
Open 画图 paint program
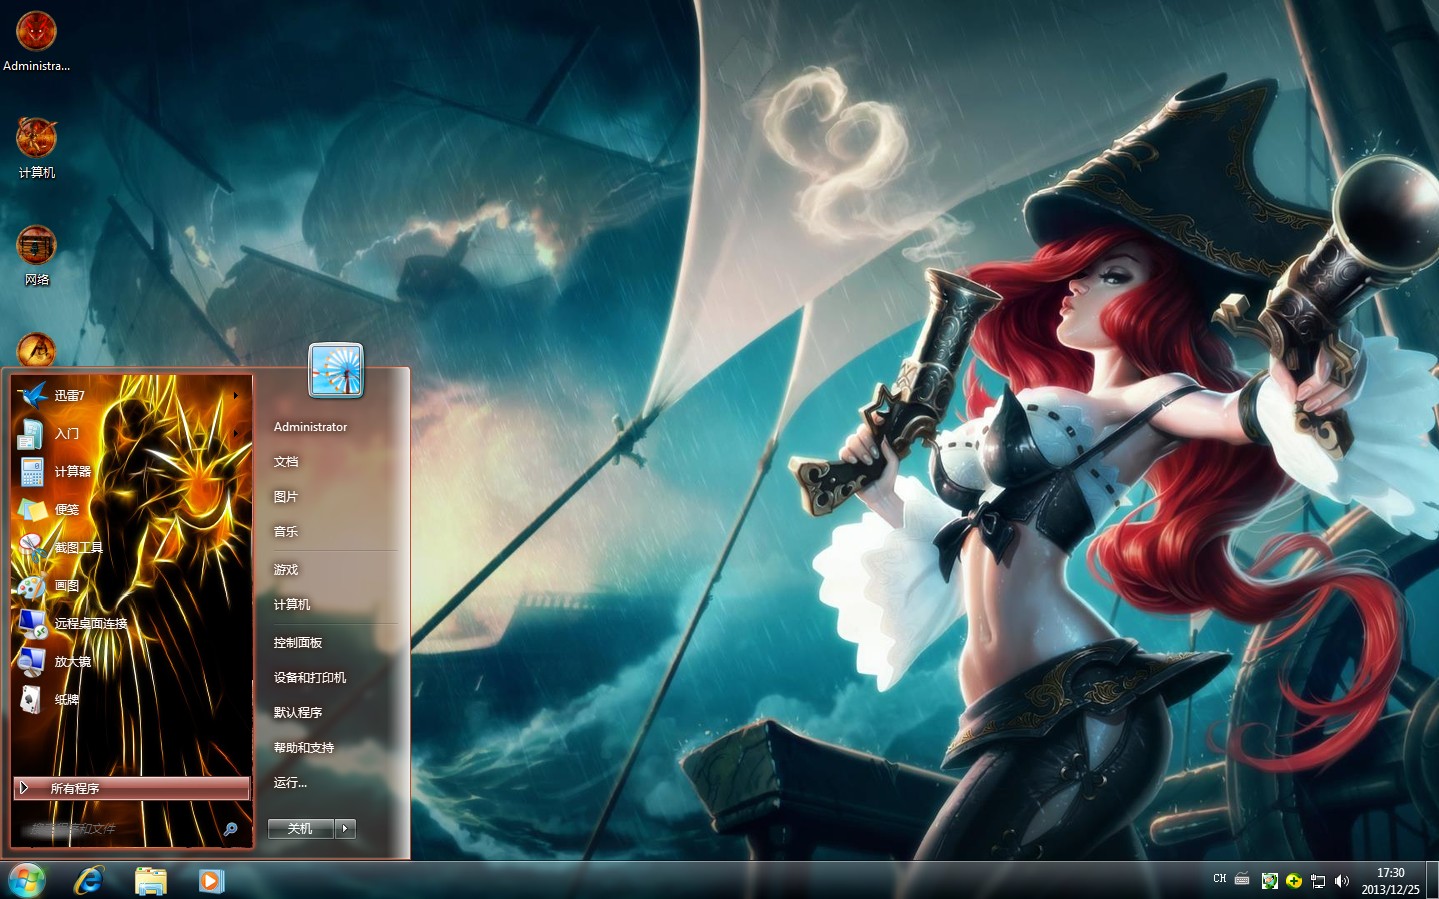tap(130, 585)
